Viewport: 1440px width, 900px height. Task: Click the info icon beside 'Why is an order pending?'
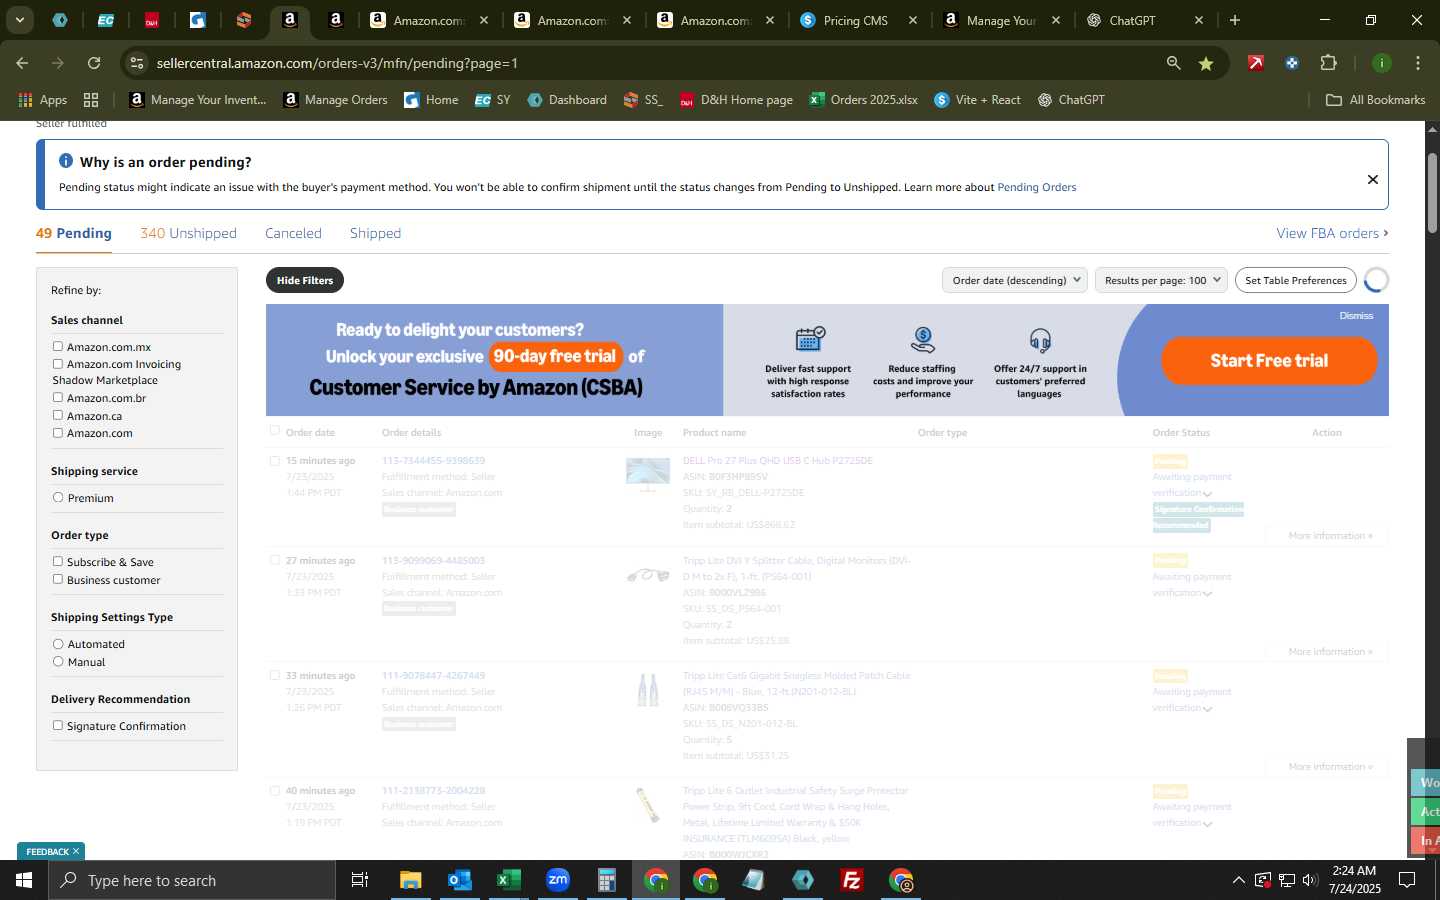point(66,161)
